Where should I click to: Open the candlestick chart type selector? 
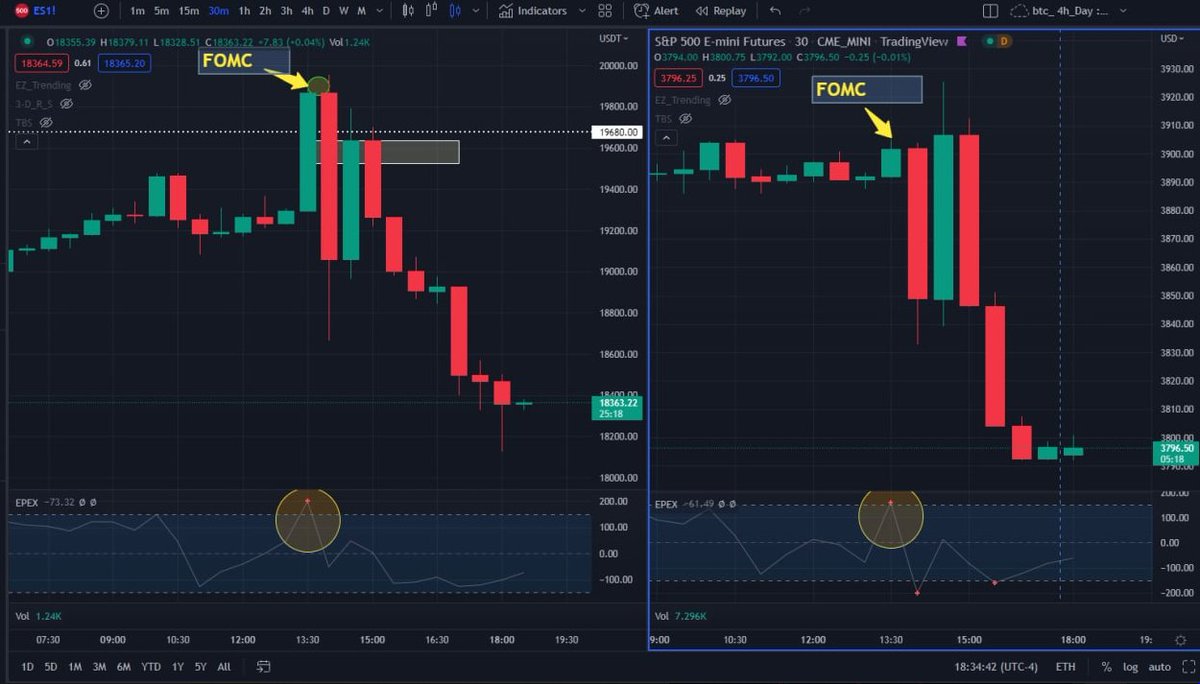click(407, 11)
